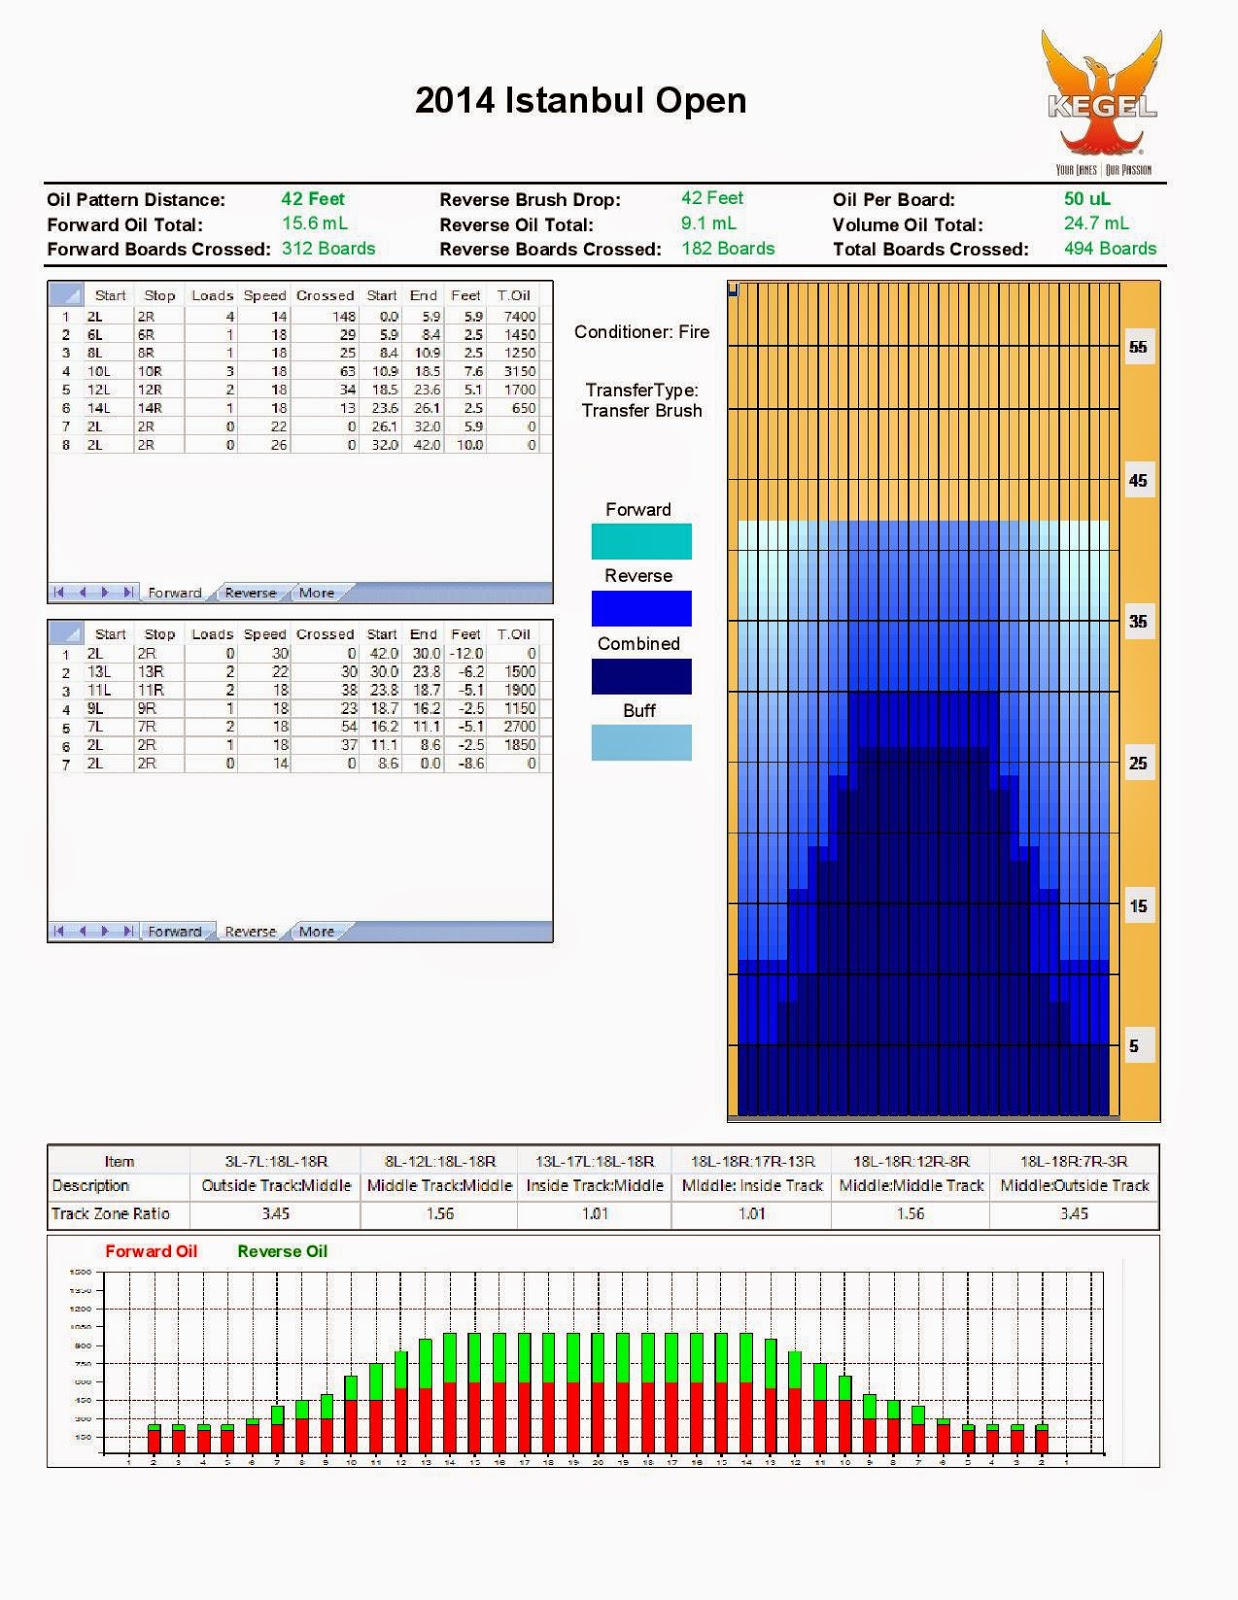This screenshot has height=1600, width=1238.
Task: Click the 24.7 mL Volume Oil Total value
Action: point(1097,224)
